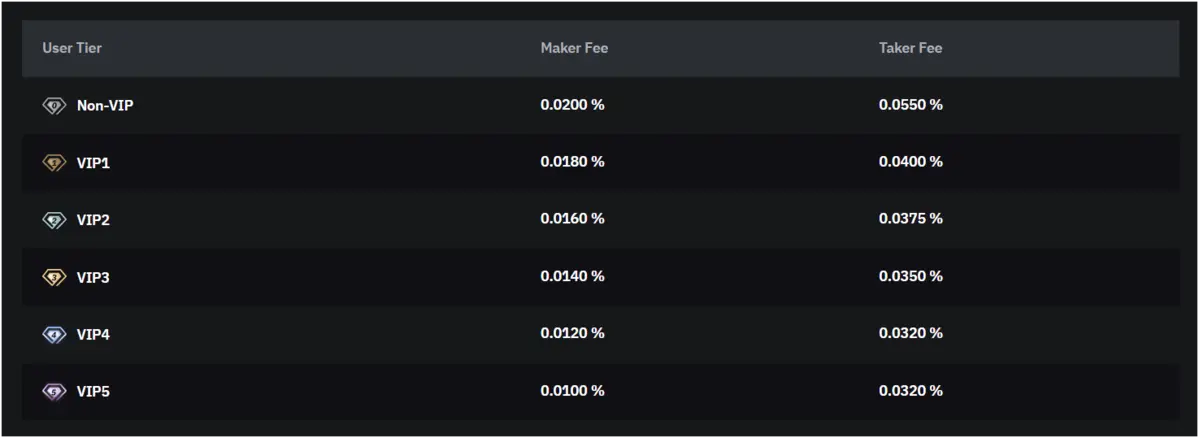Click the VIP2 taker fee 0.0375 %
1199x438 pixels.
coord(910,219)
